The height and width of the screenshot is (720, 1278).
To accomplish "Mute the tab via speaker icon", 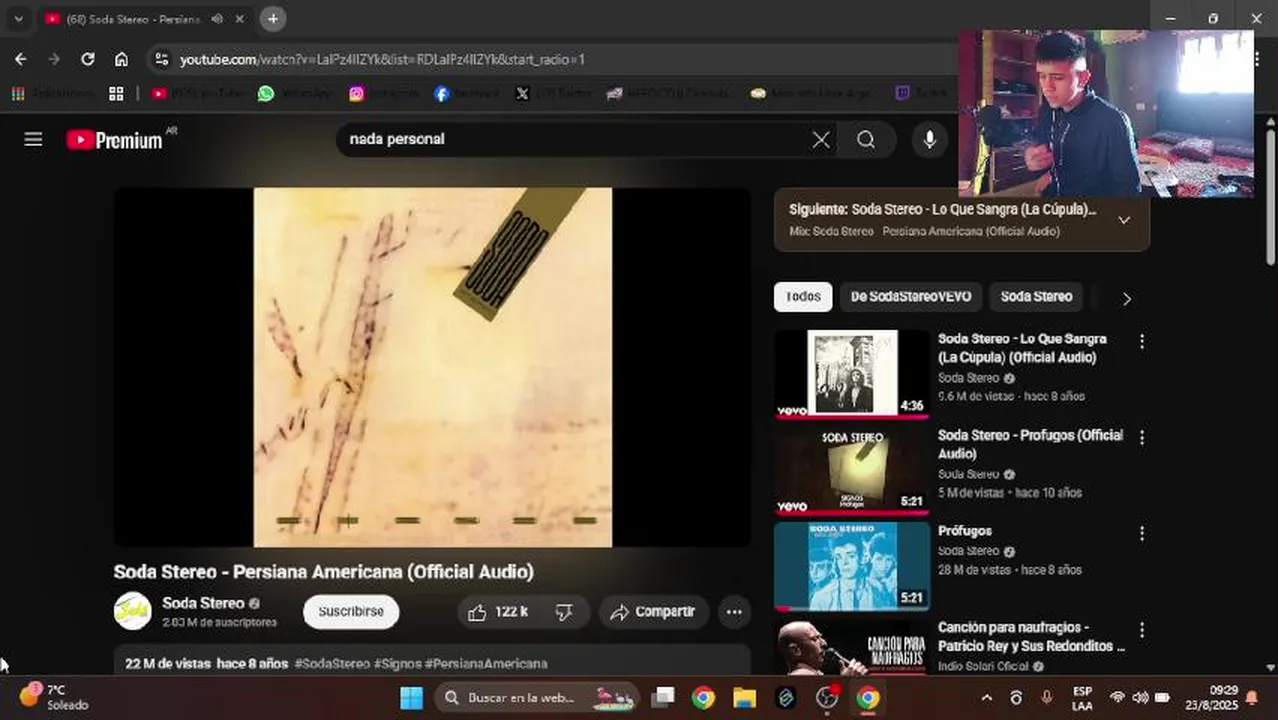I will [x=217, y=18].
